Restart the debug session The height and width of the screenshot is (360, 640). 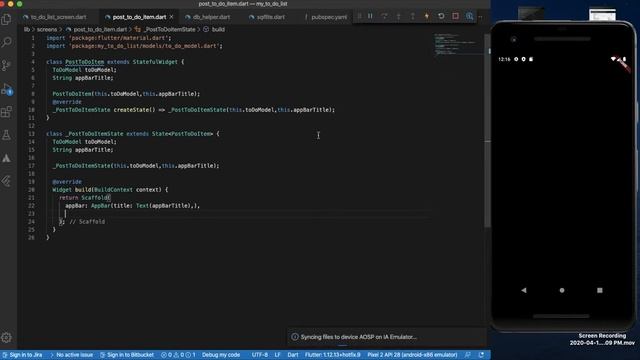pyautogui.click(x=441, y=16)
